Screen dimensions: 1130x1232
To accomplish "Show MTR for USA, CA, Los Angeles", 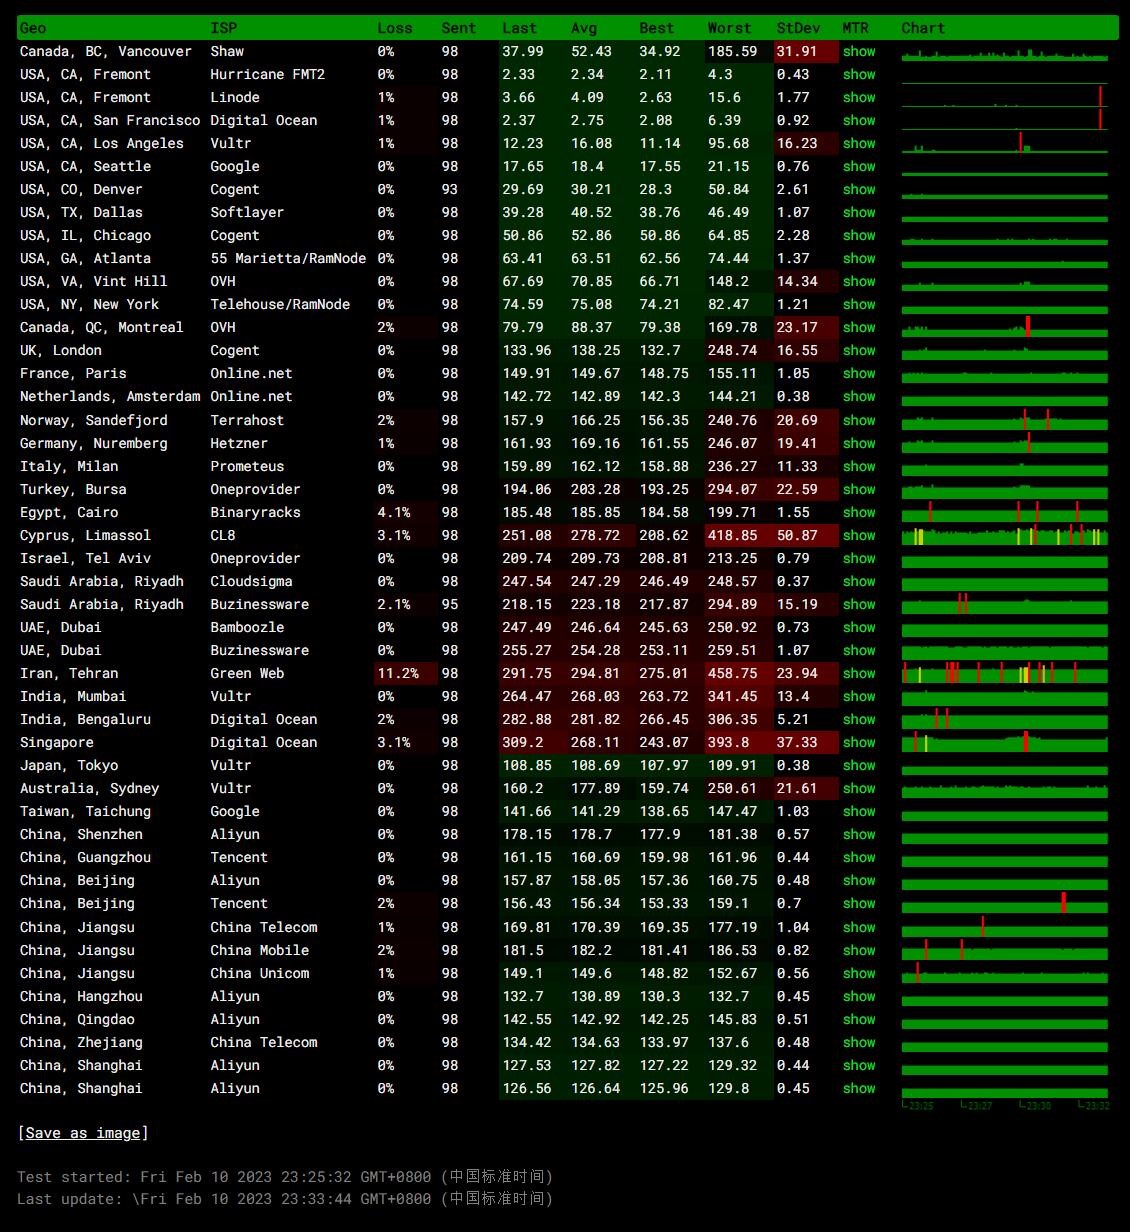I will (859, 143).
